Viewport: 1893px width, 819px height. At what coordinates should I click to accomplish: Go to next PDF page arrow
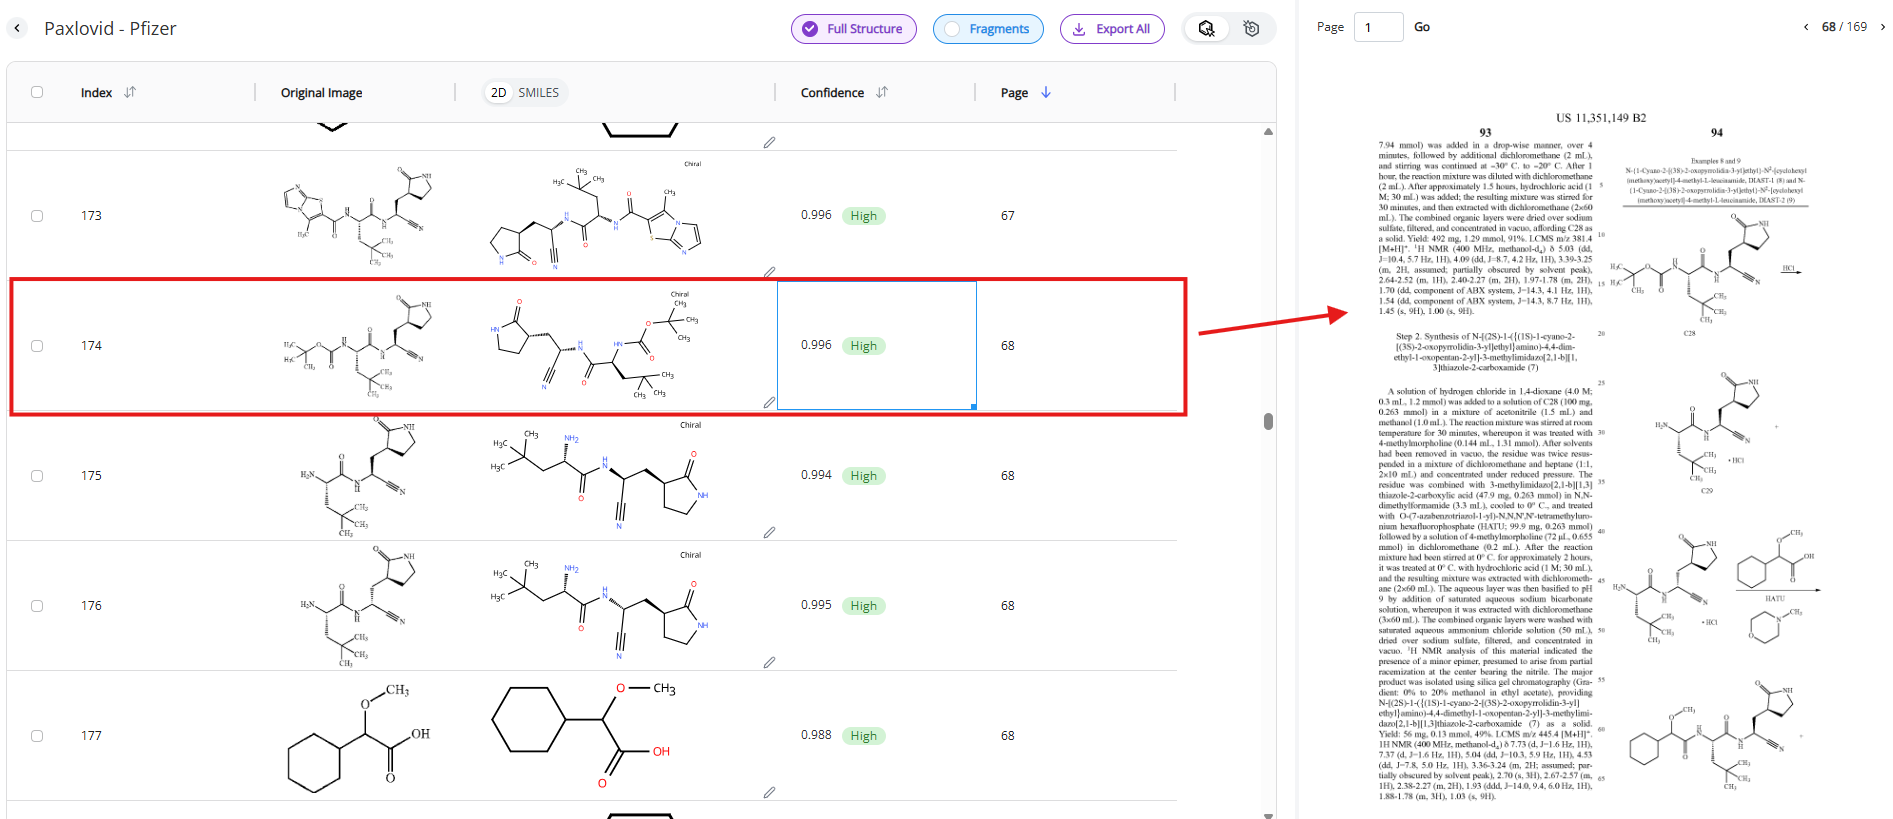pos(1882,27)
